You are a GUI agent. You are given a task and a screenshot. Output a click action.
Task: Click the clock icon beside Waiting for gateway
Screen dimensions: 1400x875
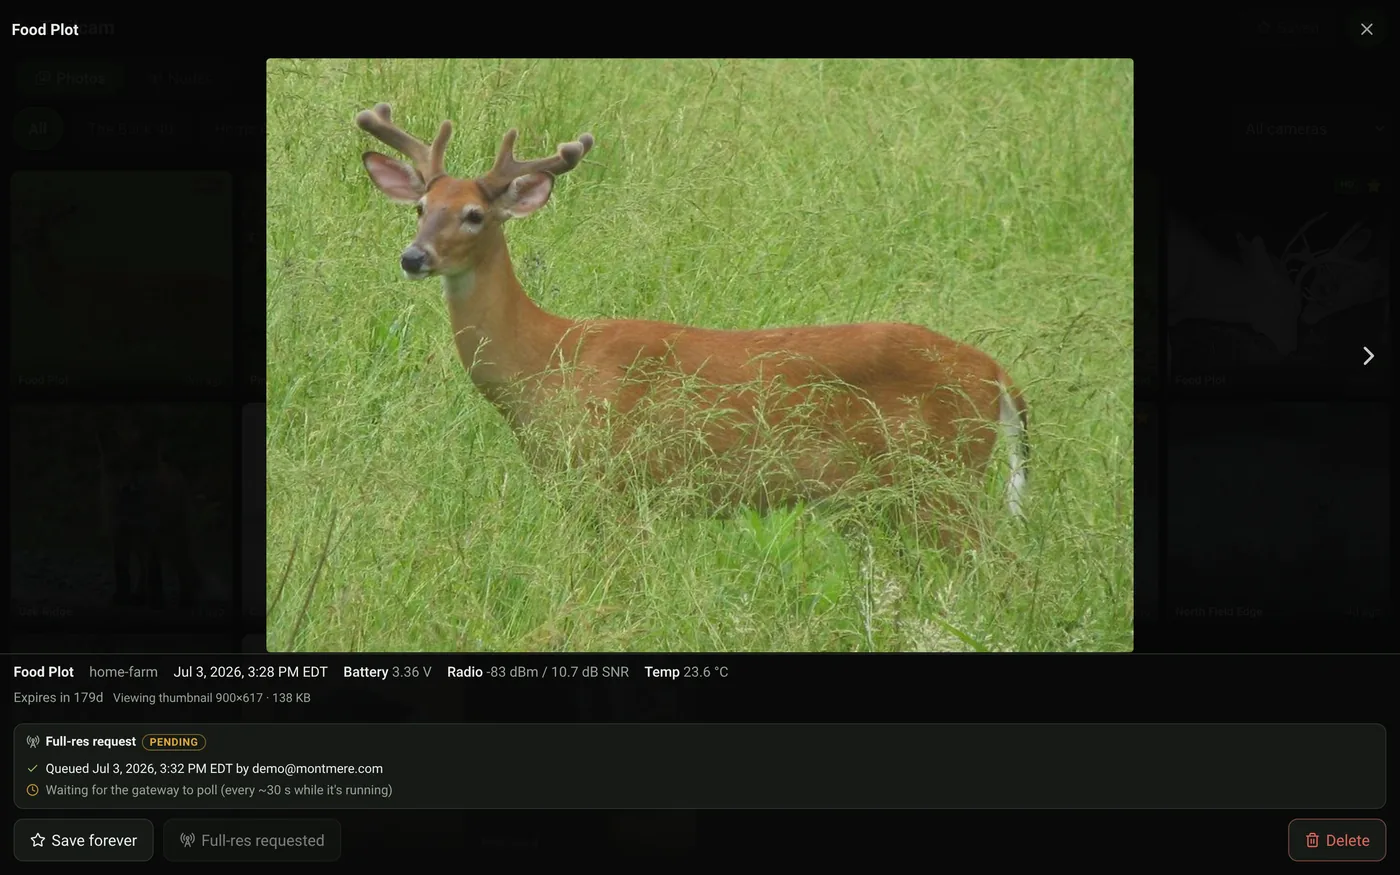click(x=33, y=790)
